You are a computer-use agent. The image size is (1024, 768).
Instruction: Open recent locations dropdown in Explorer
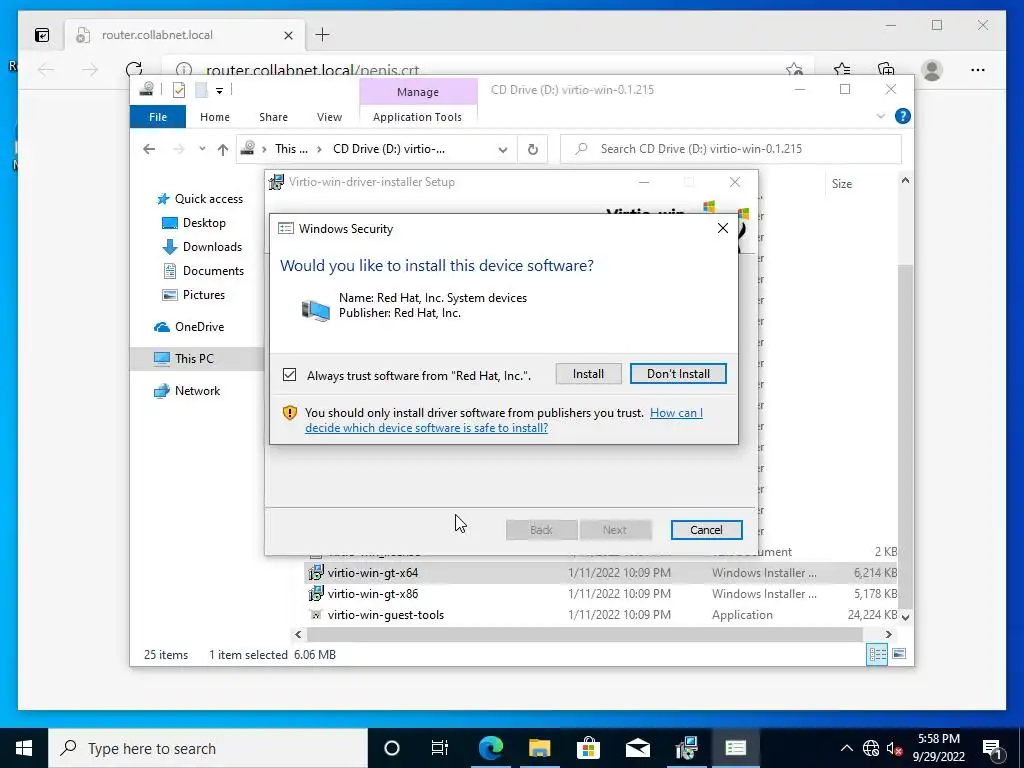(x=202, y=149)
